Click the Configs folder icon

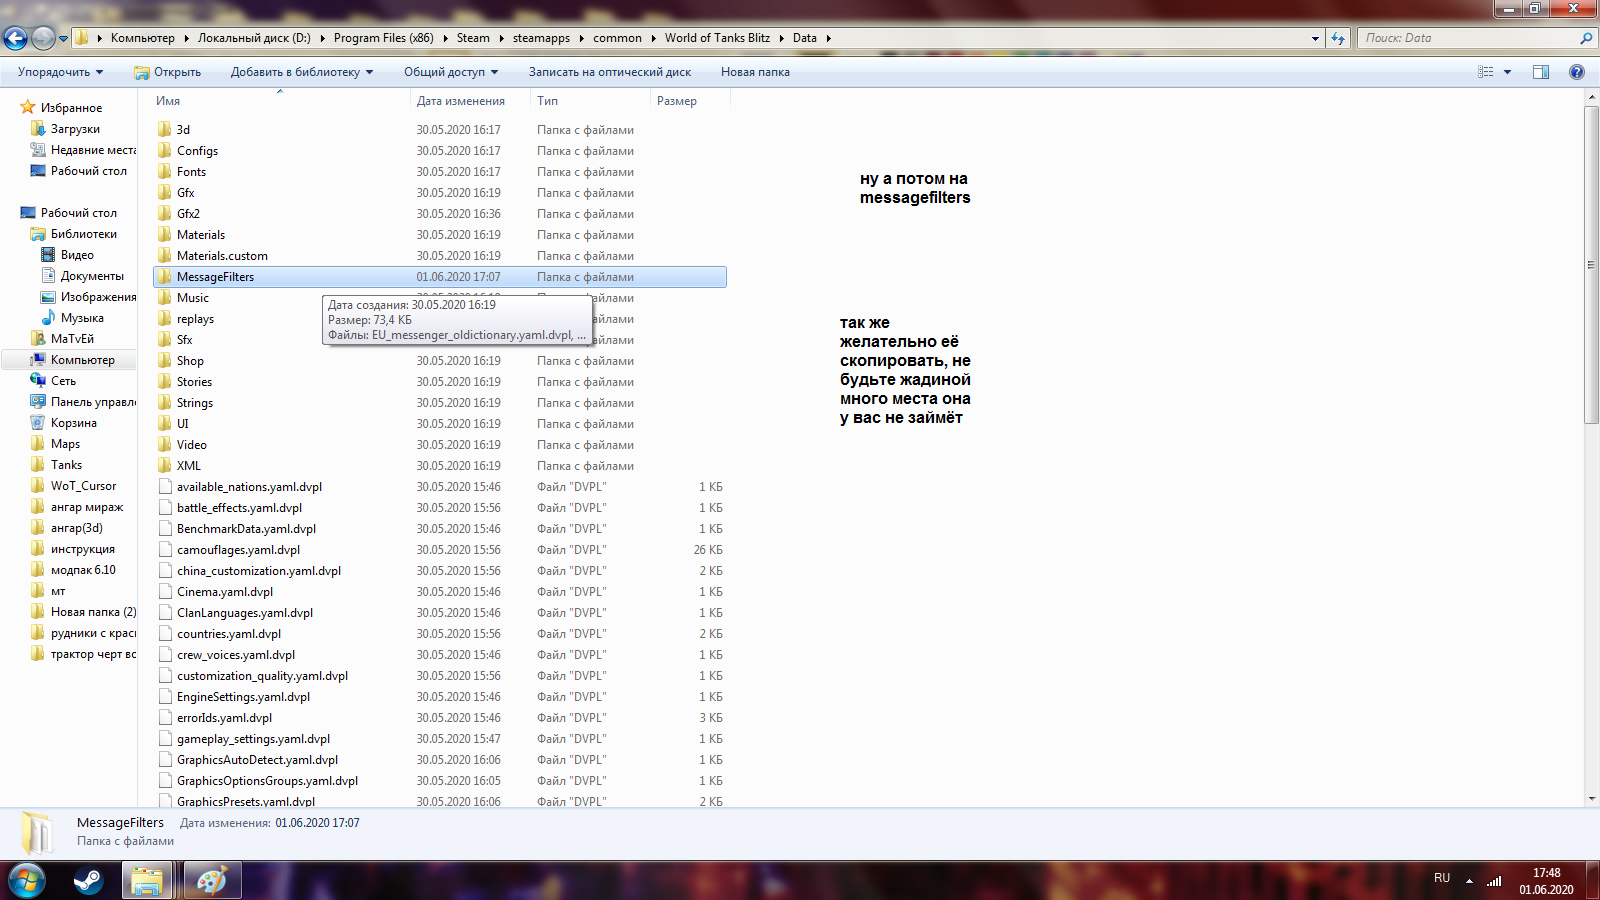pyautogui.click(x=165, y=151)
